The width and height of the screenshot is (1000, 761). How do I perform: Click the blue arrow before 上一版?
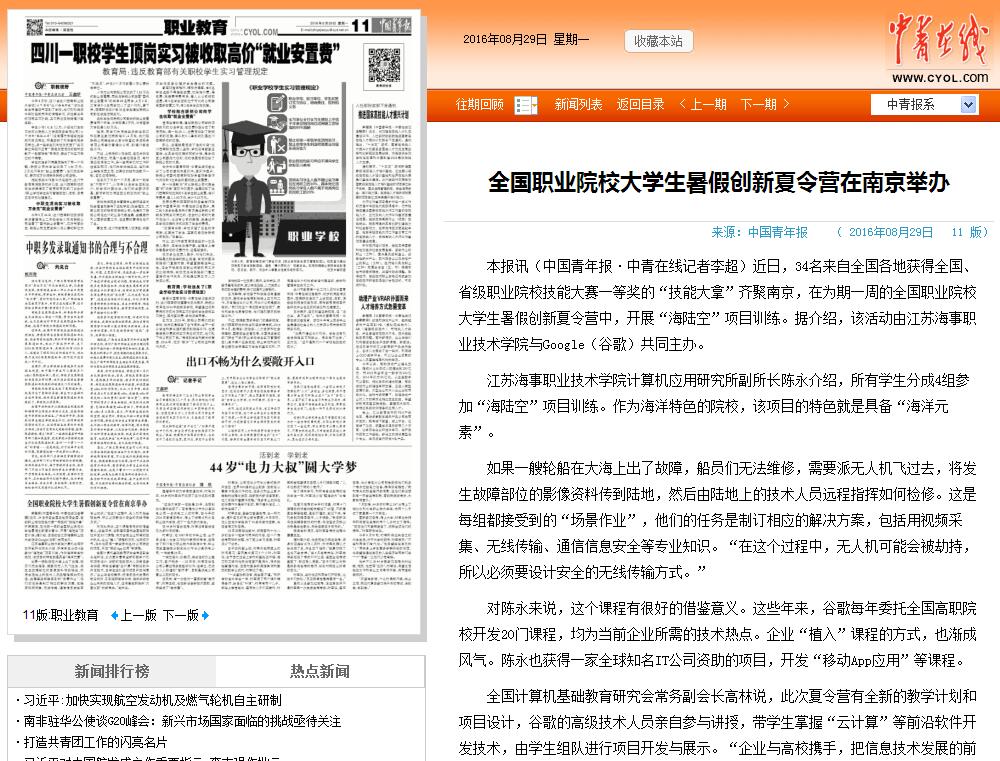coord(114,615)
